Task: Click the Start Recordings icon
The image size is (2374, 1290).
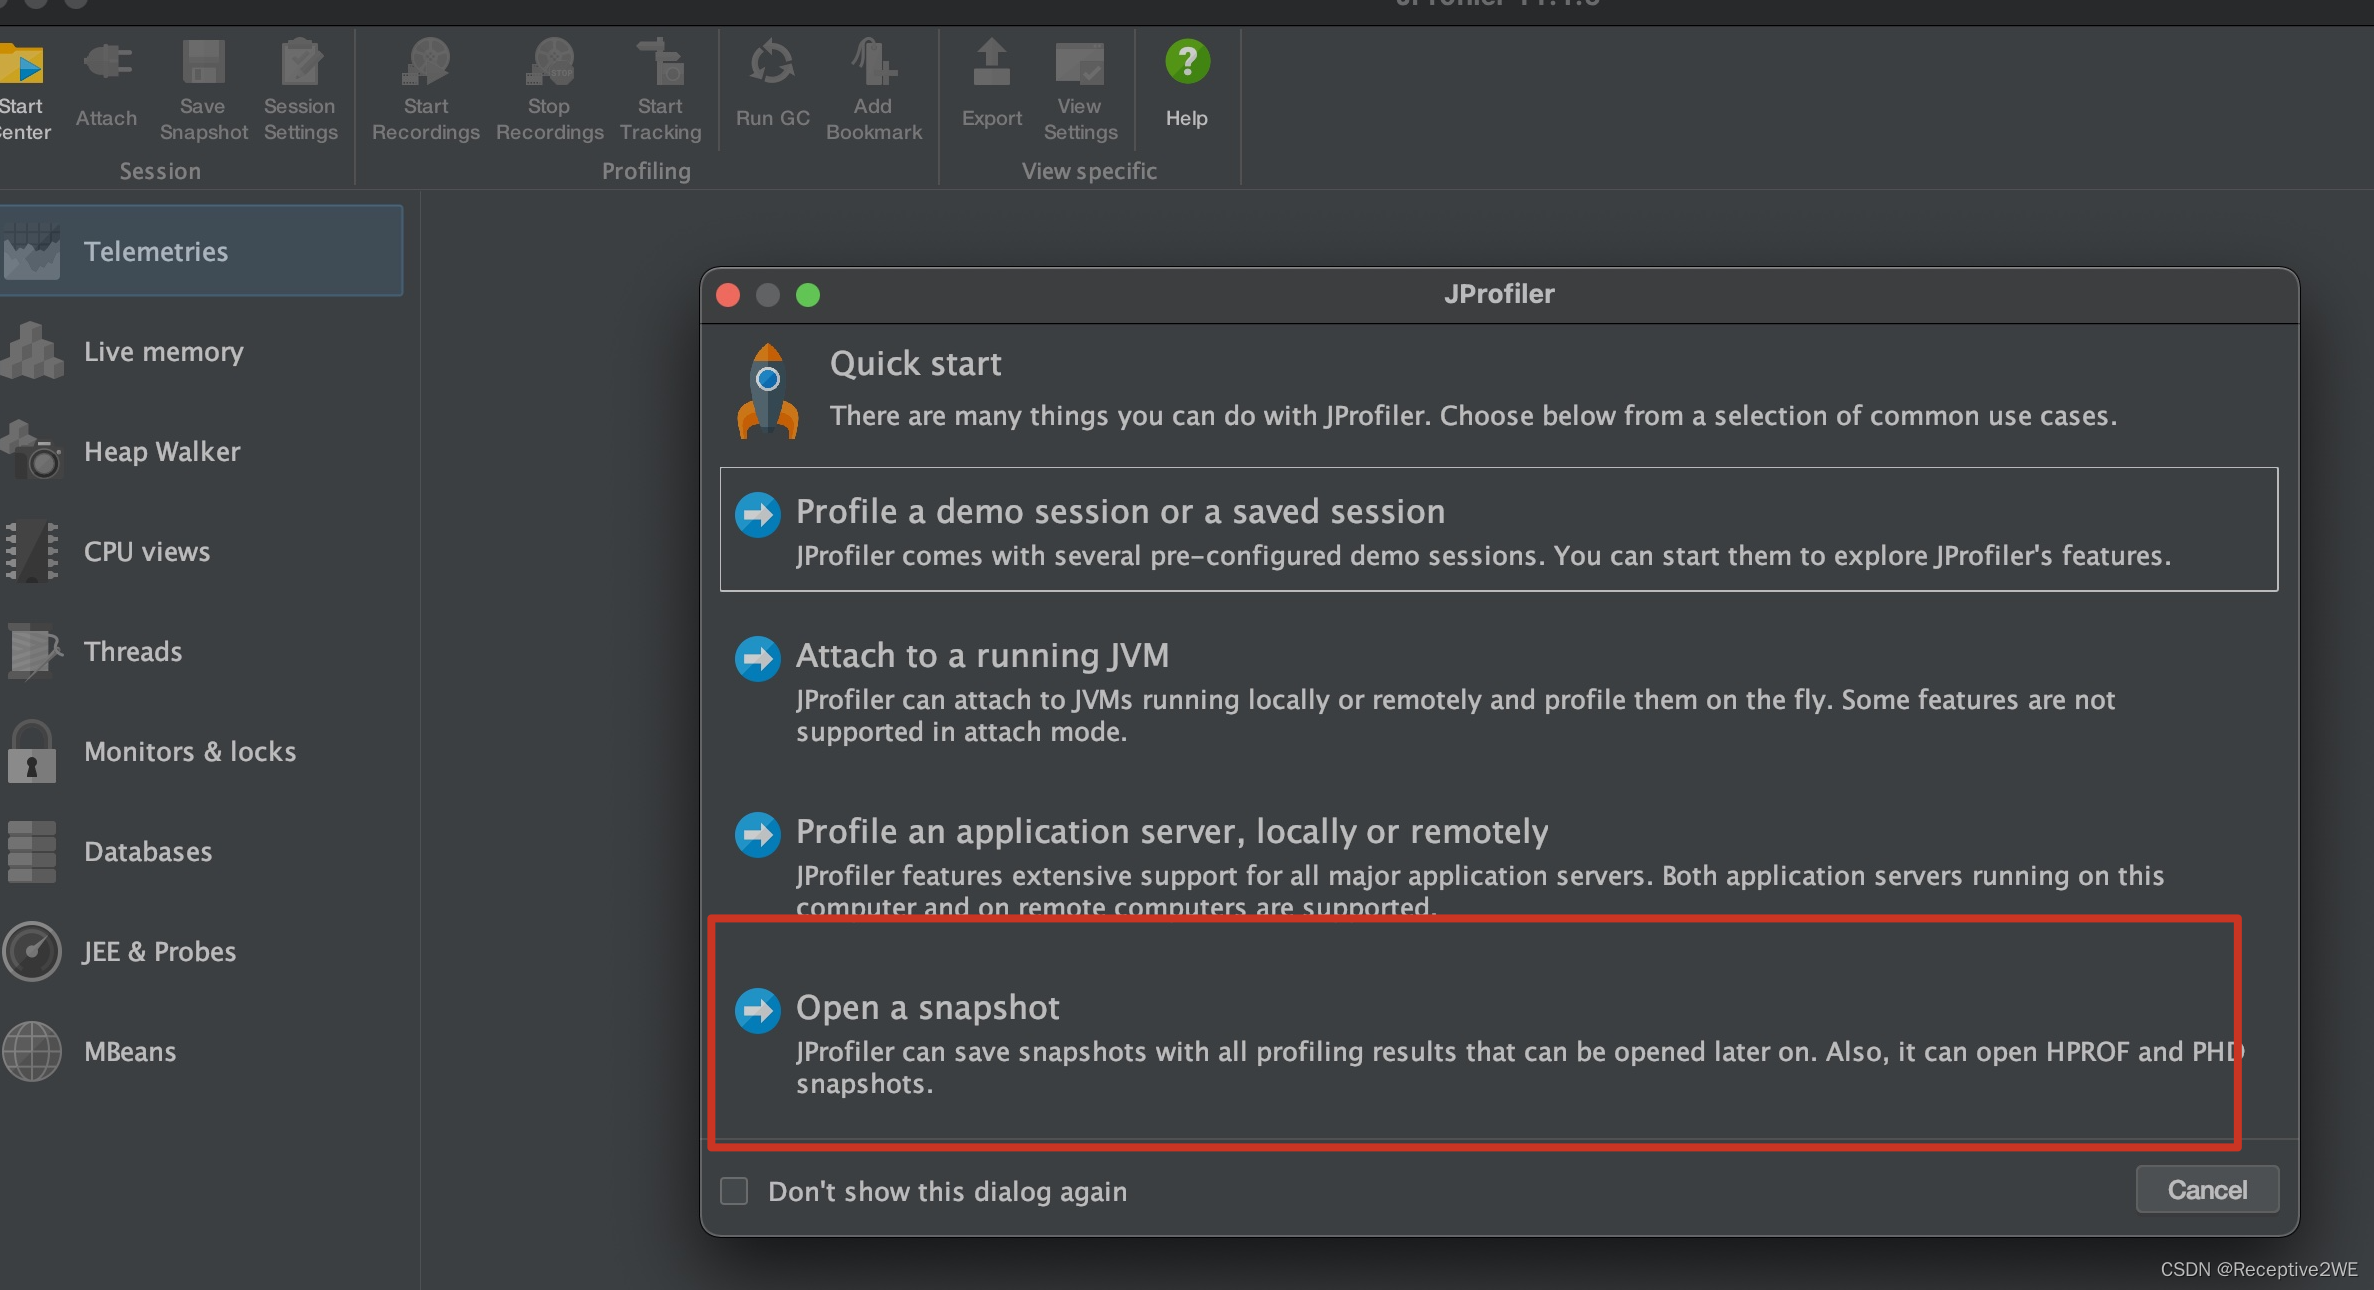Action: pyautogui.click(x=427, y=62)
